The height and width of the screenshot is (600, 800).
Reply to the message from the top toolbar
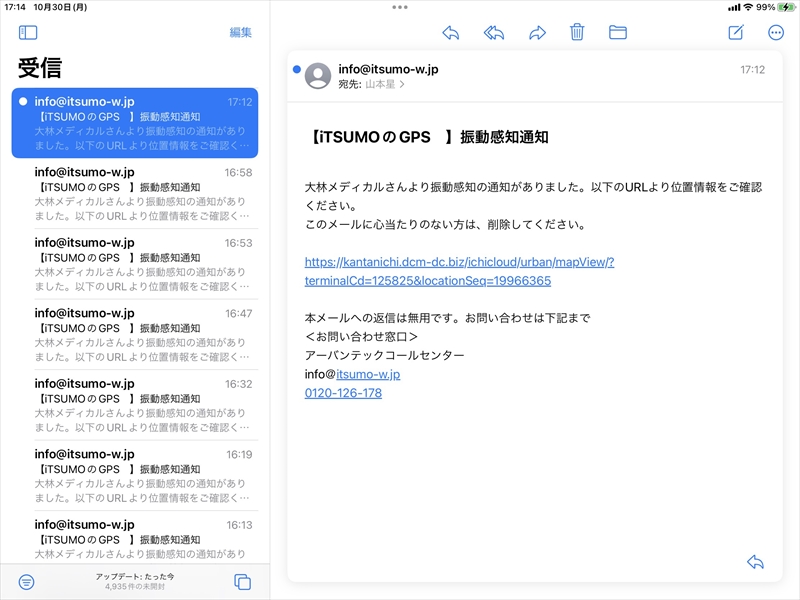(x=451, y=33)
